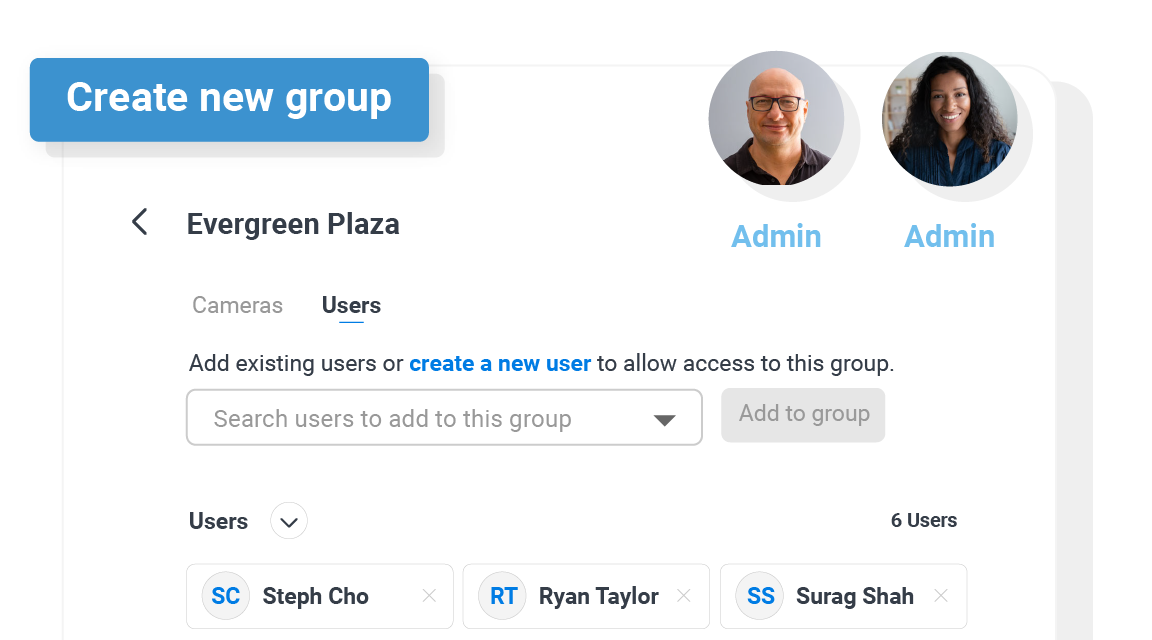Screen dimensions: 1152x640
Task: Click the curly-haired woman's admin photo
Action: tap(949, 118)
